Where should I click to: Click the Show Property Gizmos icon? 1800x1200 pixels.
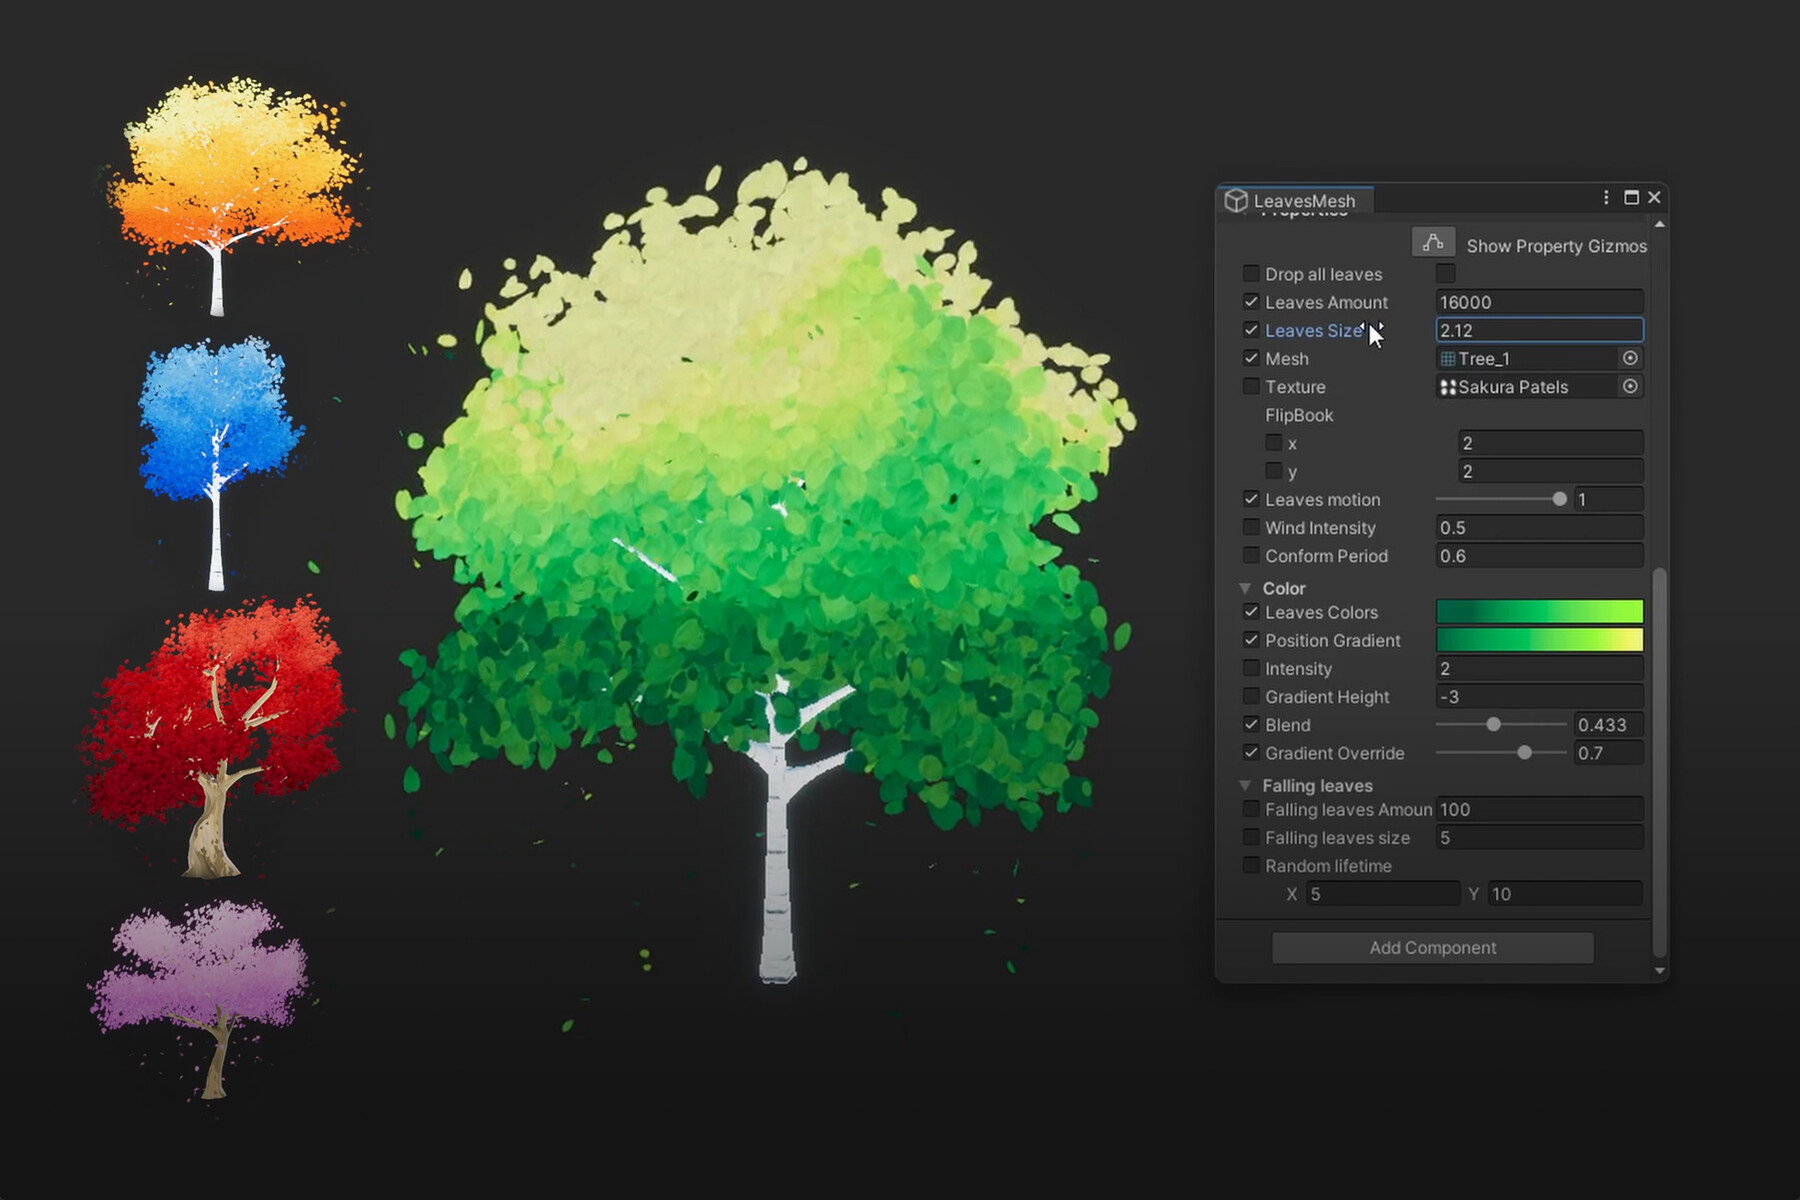(1433, 241)
